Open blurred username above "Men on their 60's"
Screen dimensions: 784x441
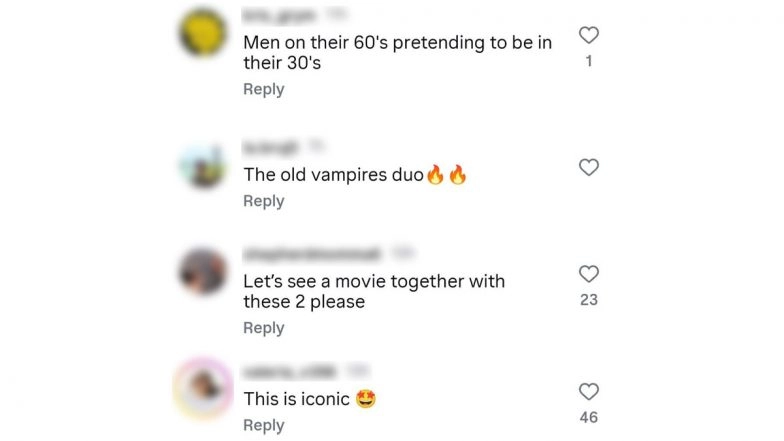(x=279, y=16)
